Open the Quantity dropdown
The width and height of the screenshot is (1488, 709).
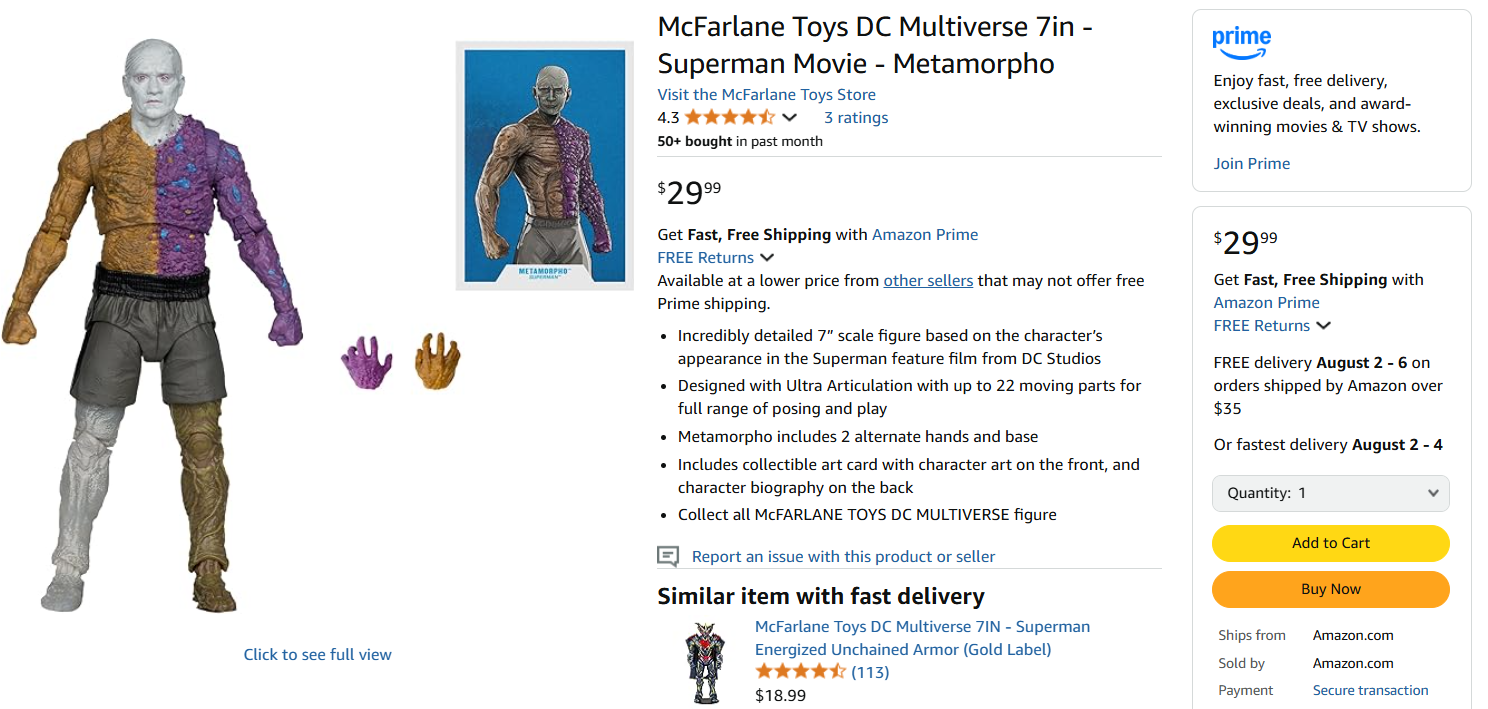[1330, 493]
